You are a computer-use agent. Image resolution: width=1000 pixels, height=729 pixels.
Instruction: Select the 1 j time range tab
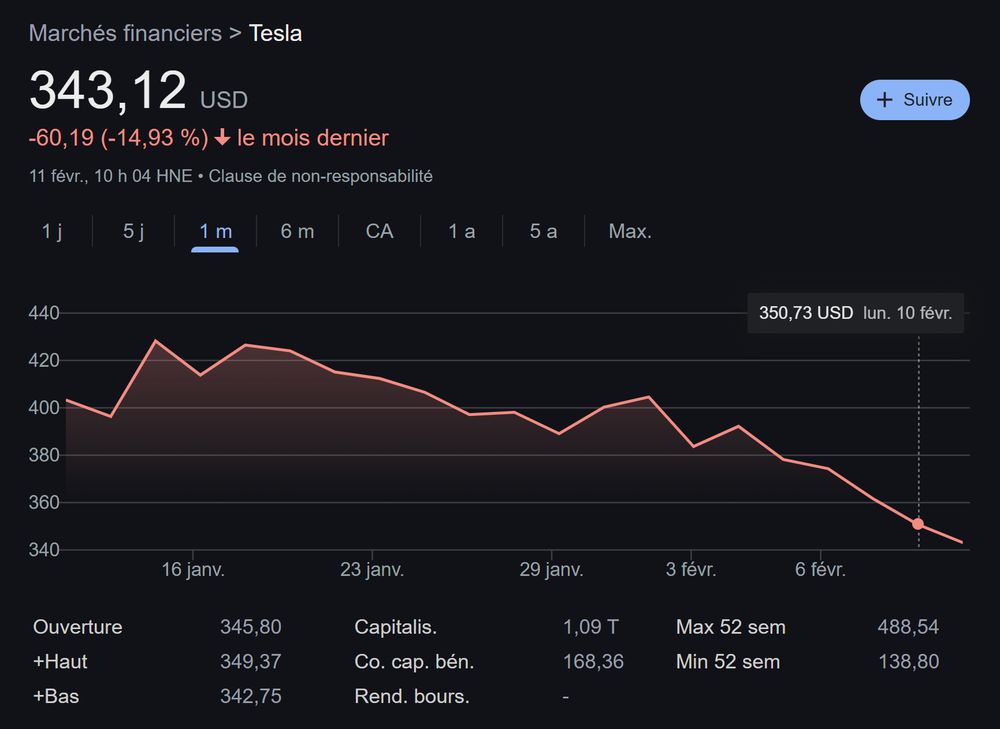pos(52,231)
